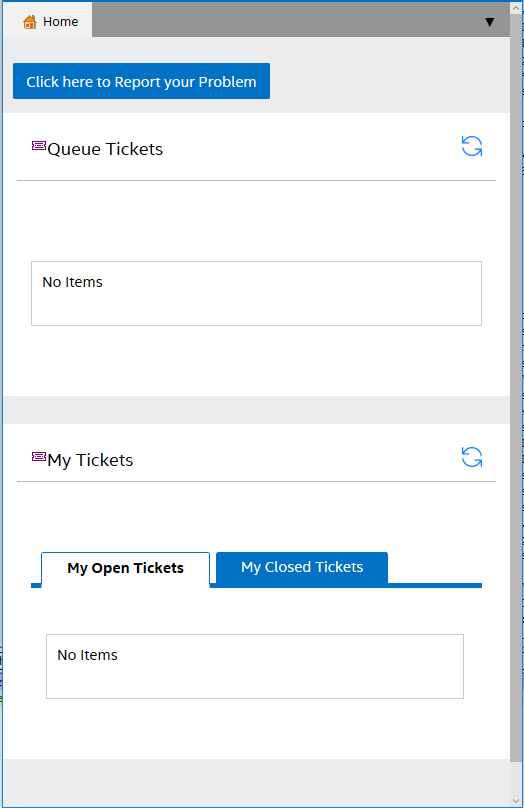Click the scrollbar up arrow

516,8
